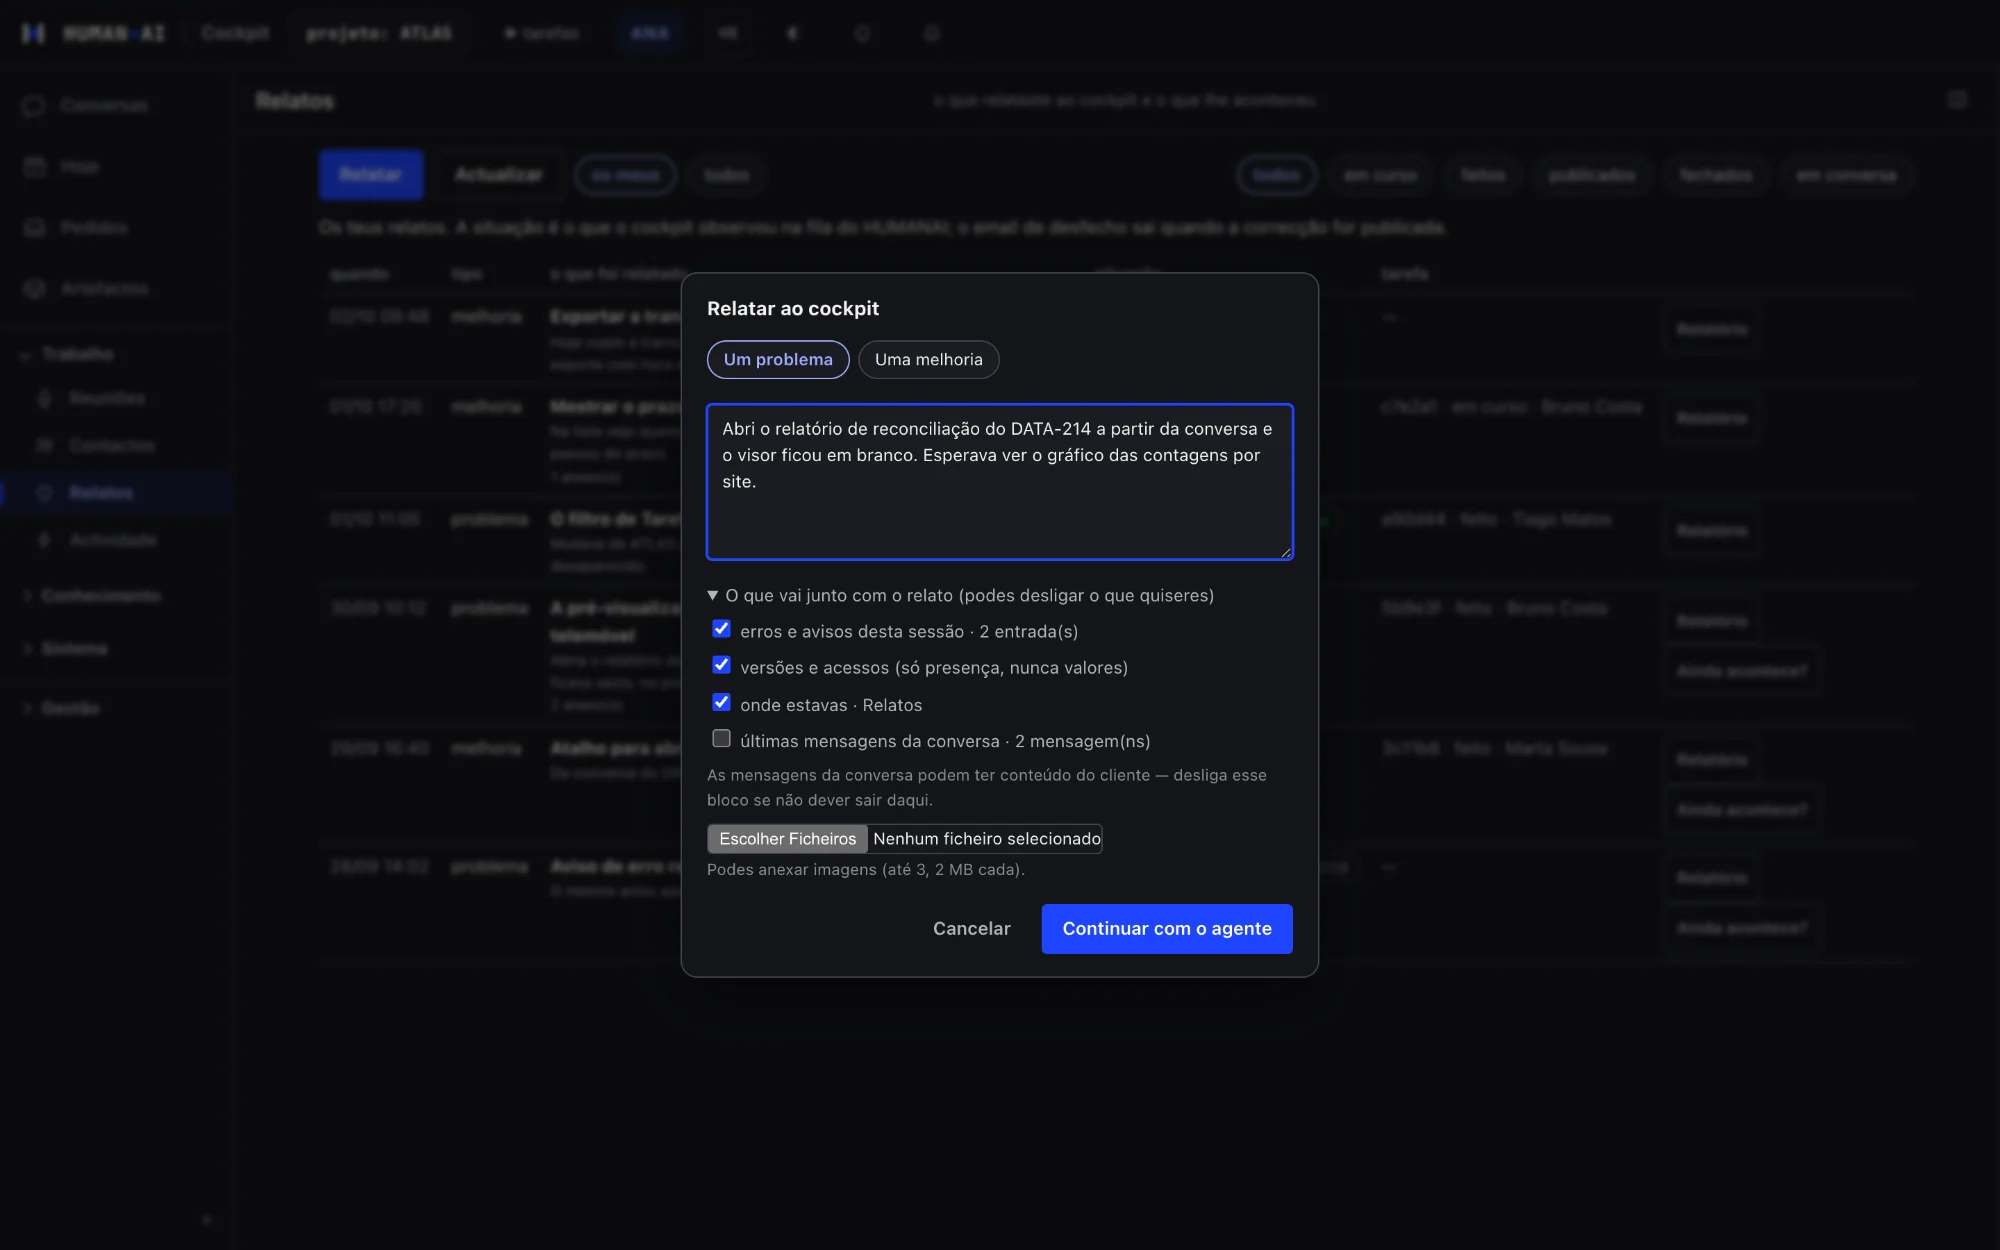The width and height of the screenshot is (2000, 1250).
Task: Collapse 'O que vai junto com o relato'
Action: (x=960, y=595)
